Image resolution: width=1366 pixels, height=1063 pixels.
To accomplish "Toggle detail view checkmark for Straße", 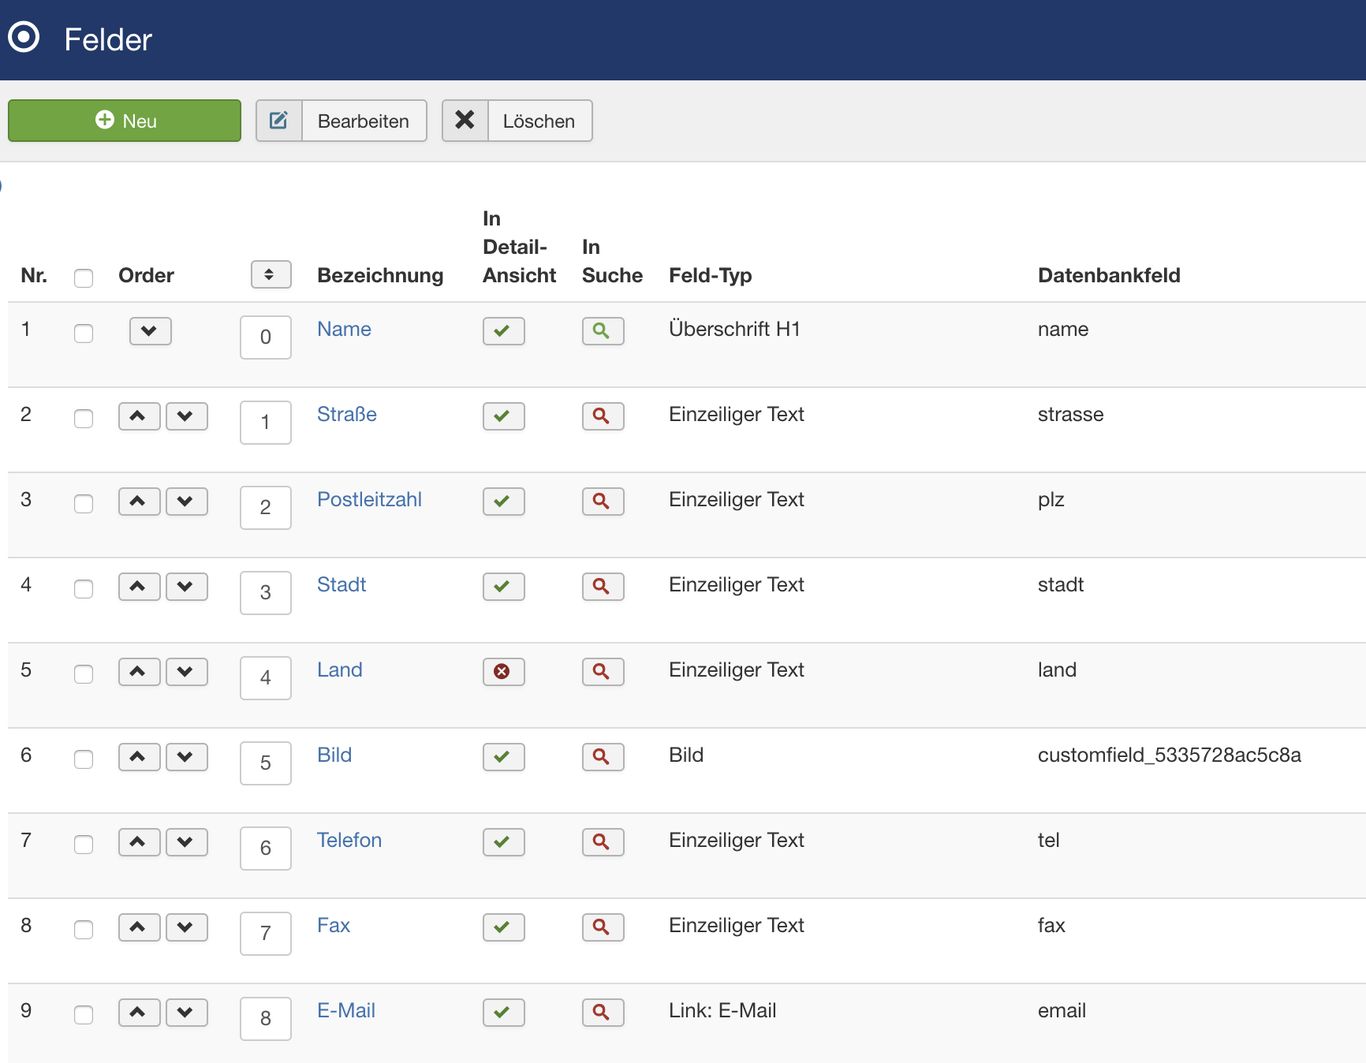I will (503, 416).
